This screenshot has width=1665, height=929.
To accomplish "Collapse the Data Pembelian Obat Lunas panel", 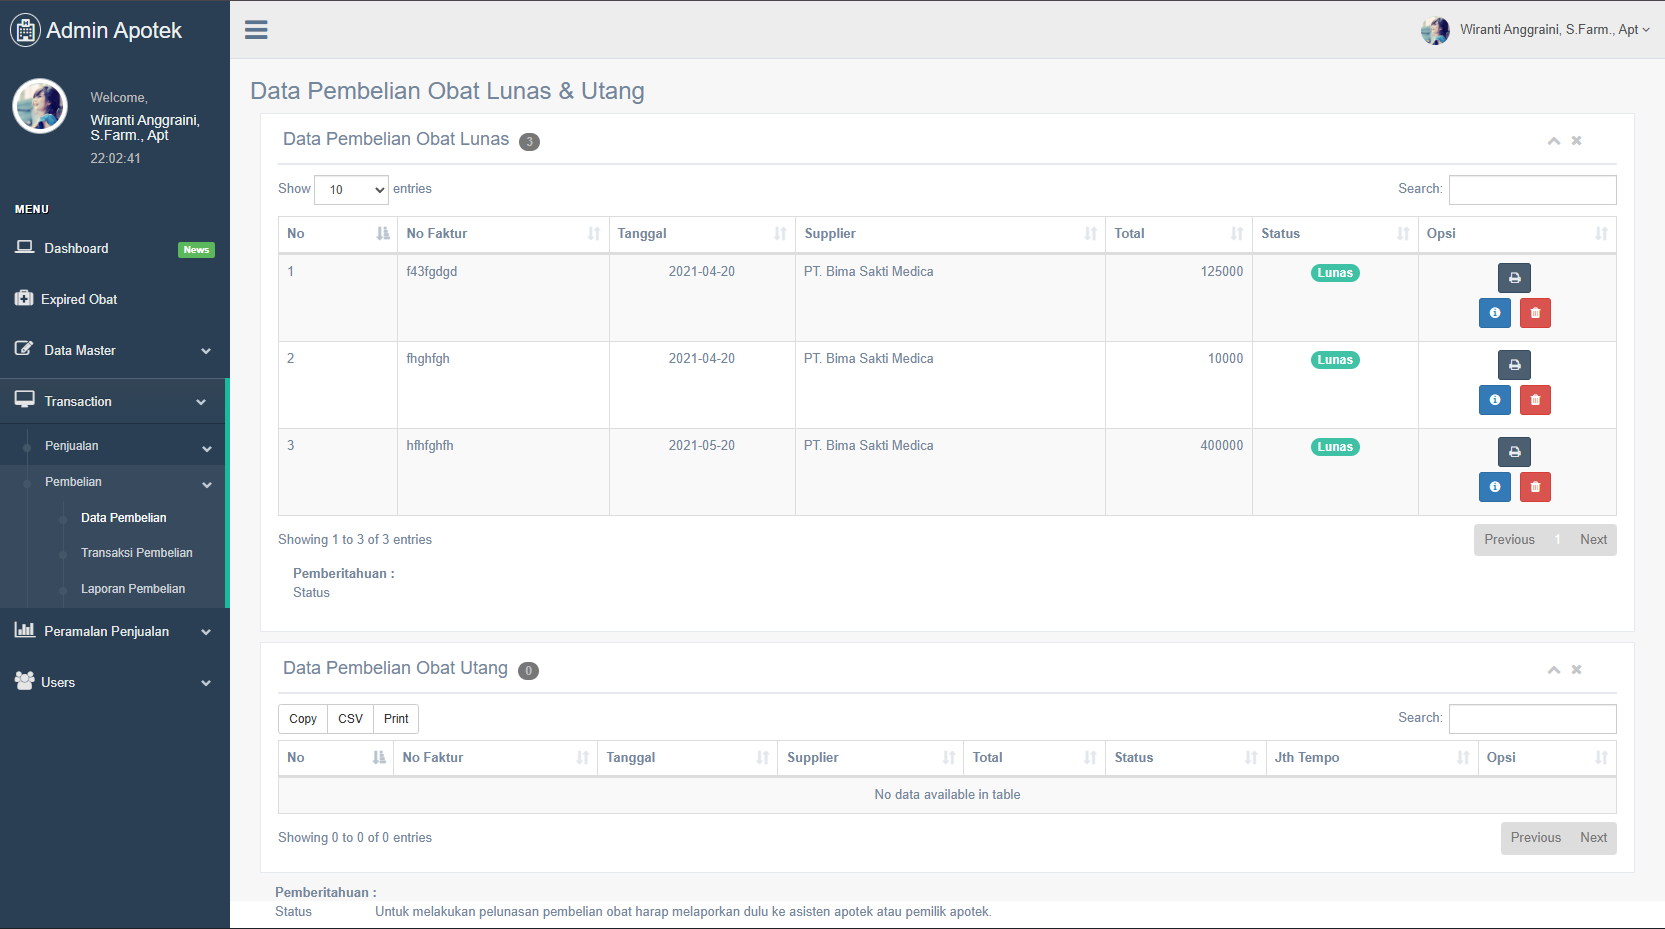I will [1553, 141].
